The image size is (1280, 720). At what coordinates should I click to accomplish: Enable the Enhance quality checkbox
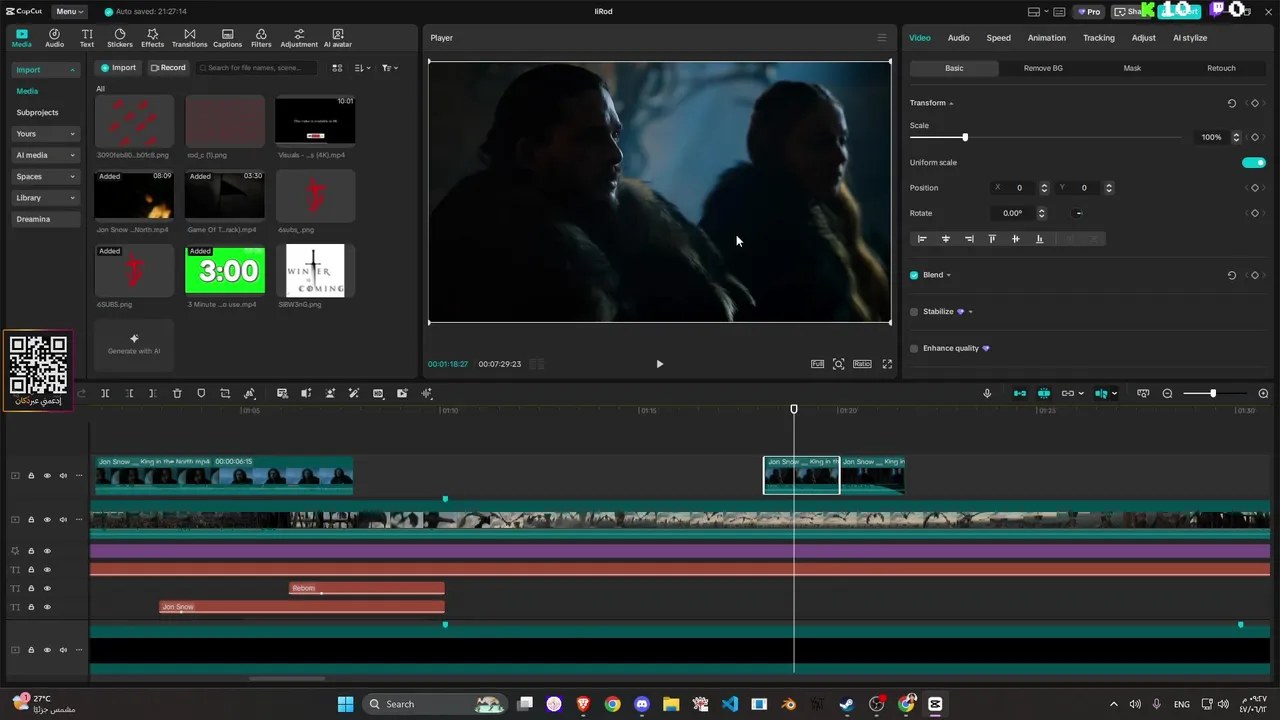click(x=914, y=348)
